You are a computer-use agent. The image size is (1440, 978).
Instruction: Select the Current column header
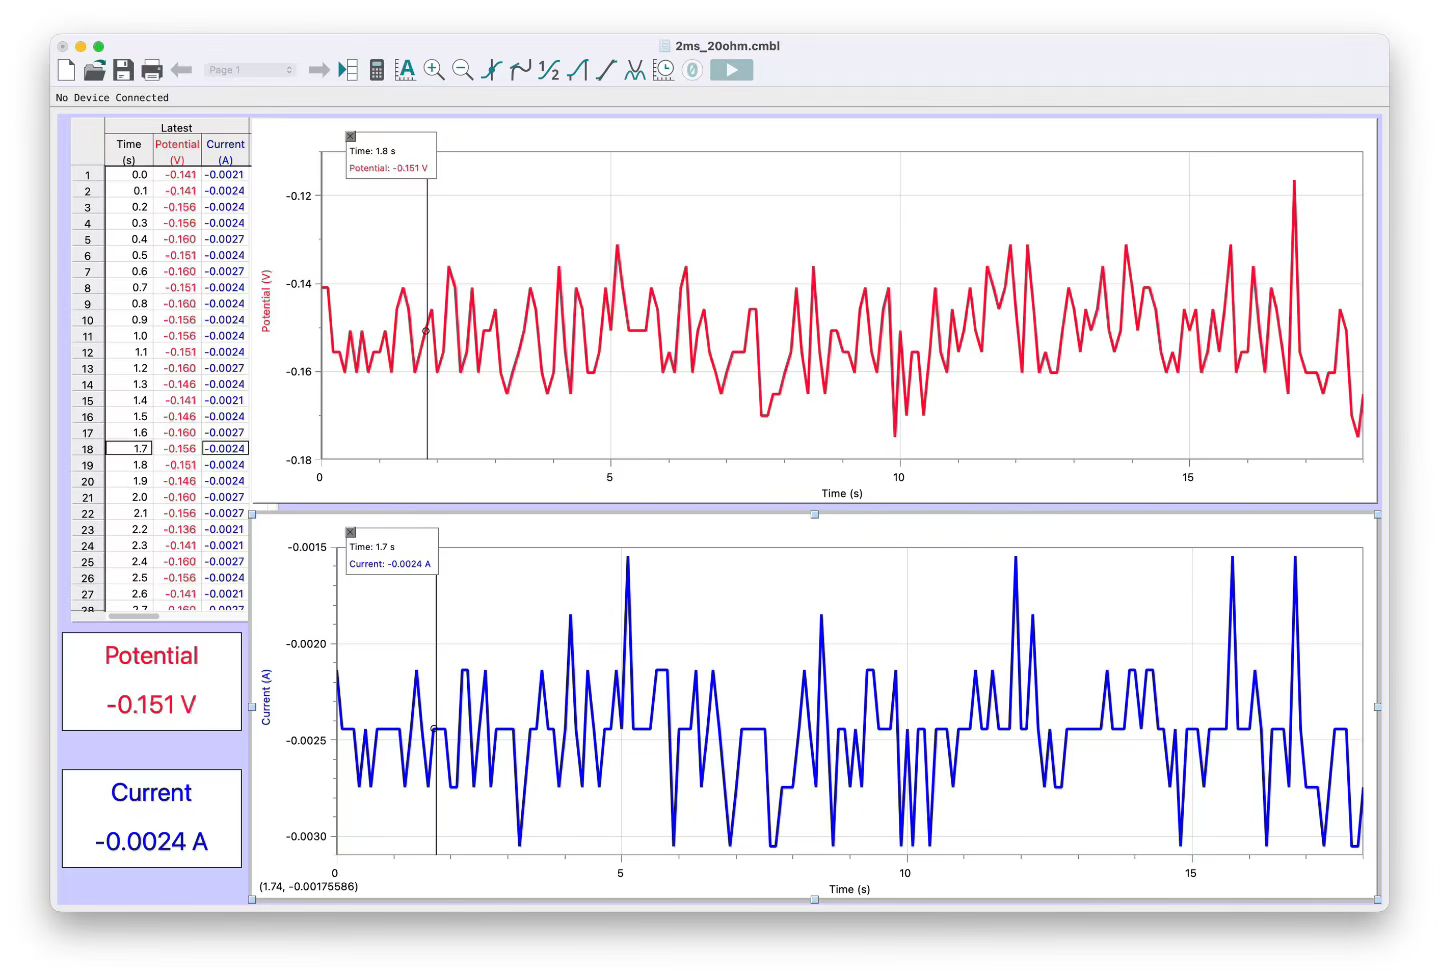[226, 152]
